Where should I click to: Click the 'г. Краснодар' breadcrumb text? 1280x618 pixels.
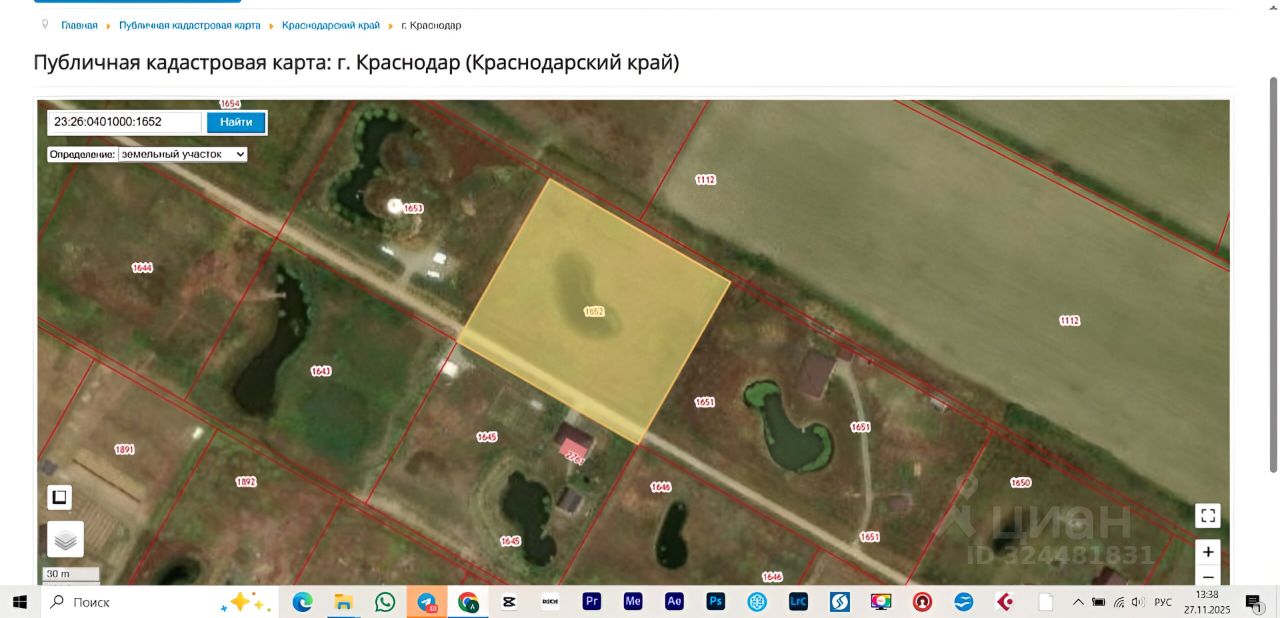[x=431, y=25]
